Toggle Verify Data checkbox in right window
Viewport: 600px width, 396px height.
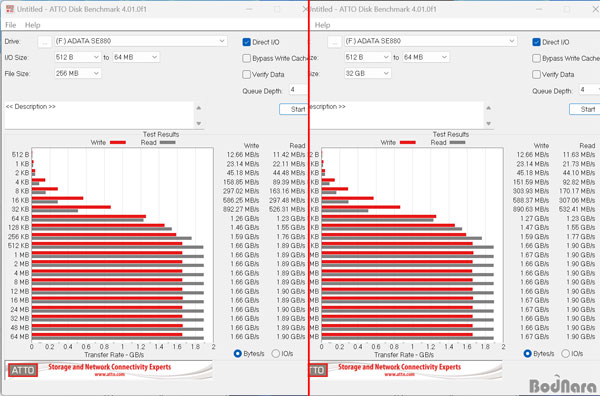point(536,74)
